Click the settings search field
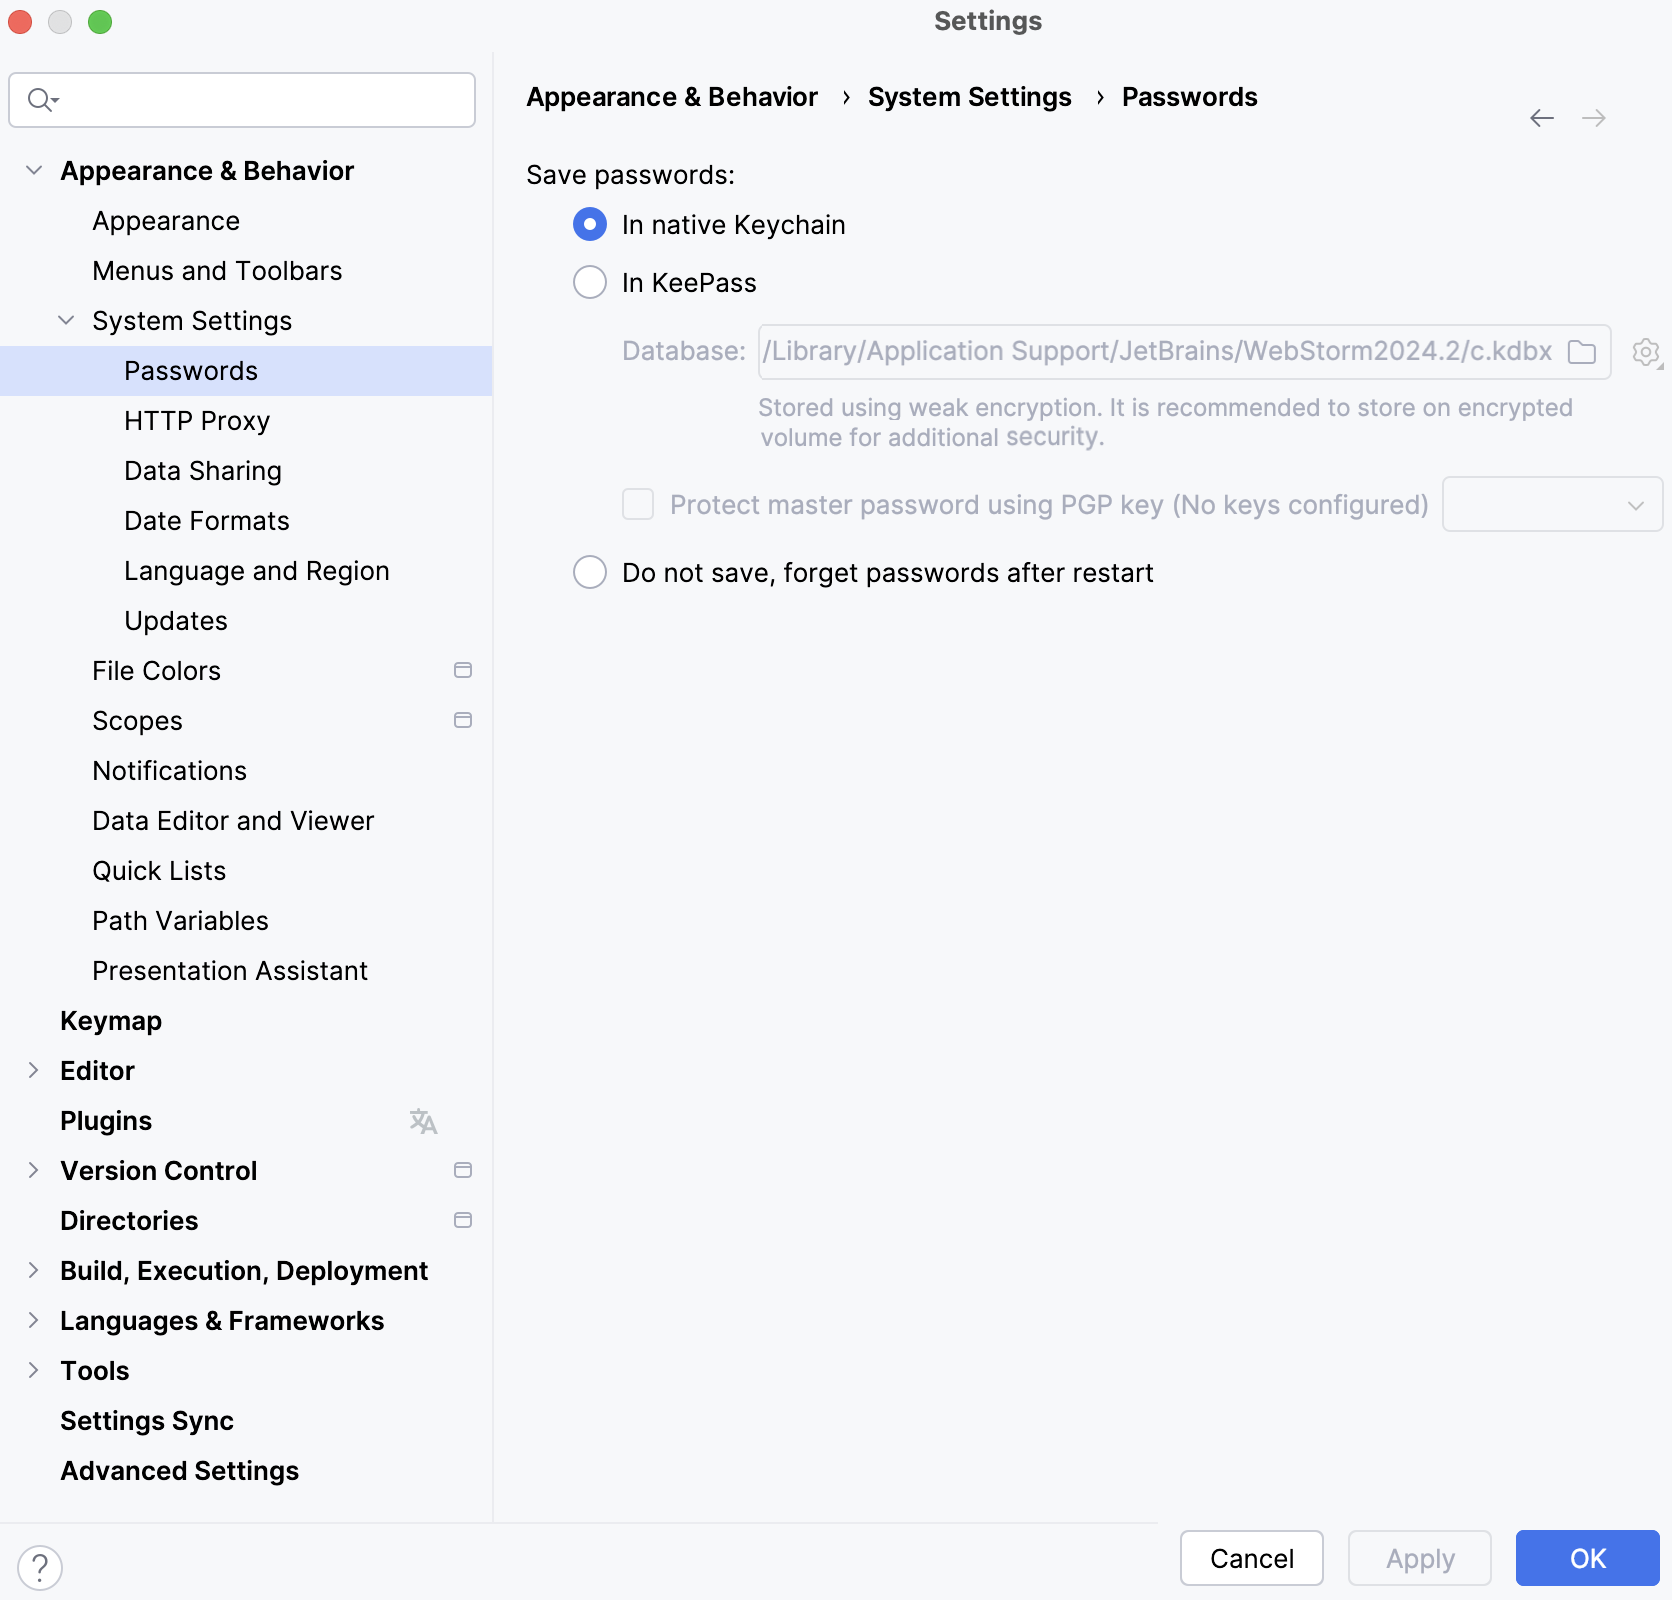Viewport: 1672px width, 1600px height. pyautogui.click(x=260, y=100)
